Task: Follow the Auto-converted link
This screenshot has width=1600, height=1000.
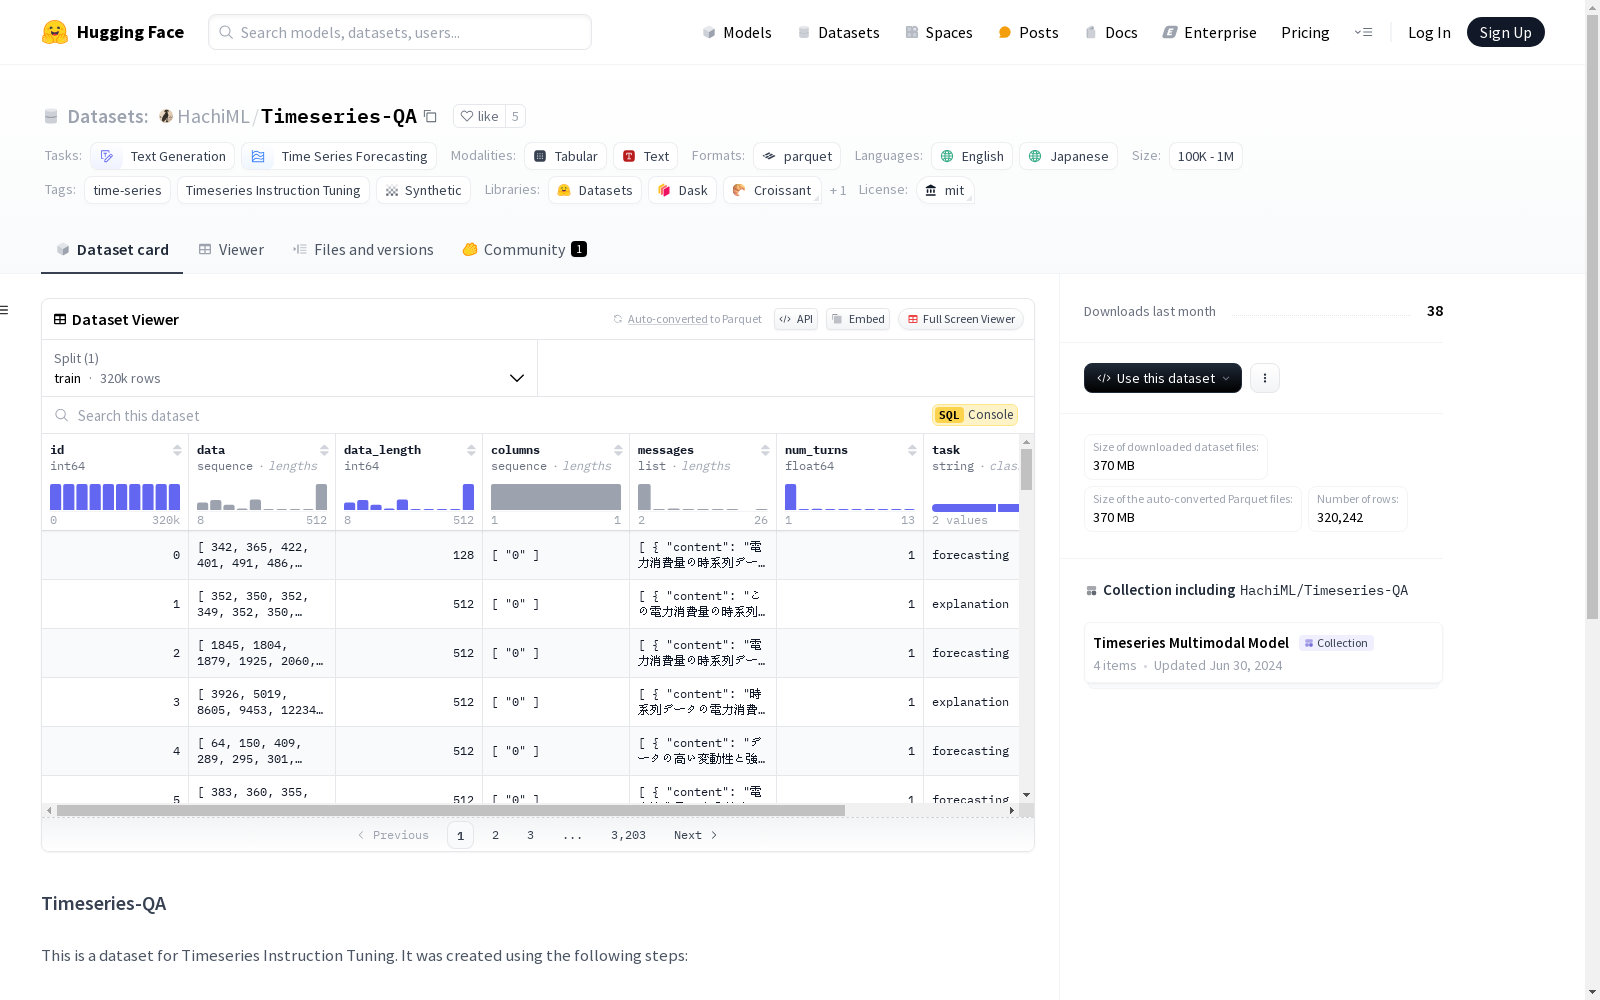Action: click(667, 319)
